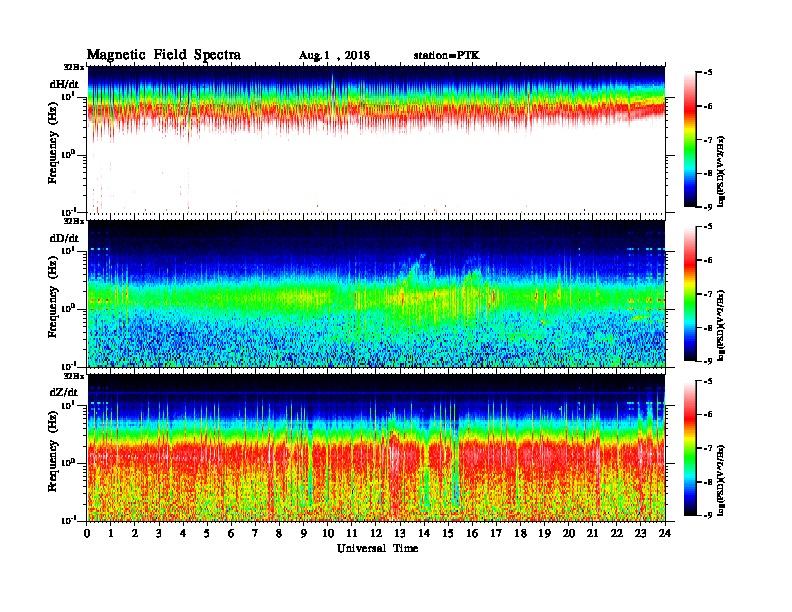Click the dZ/dt spectrogram plot area

(376, 448)
